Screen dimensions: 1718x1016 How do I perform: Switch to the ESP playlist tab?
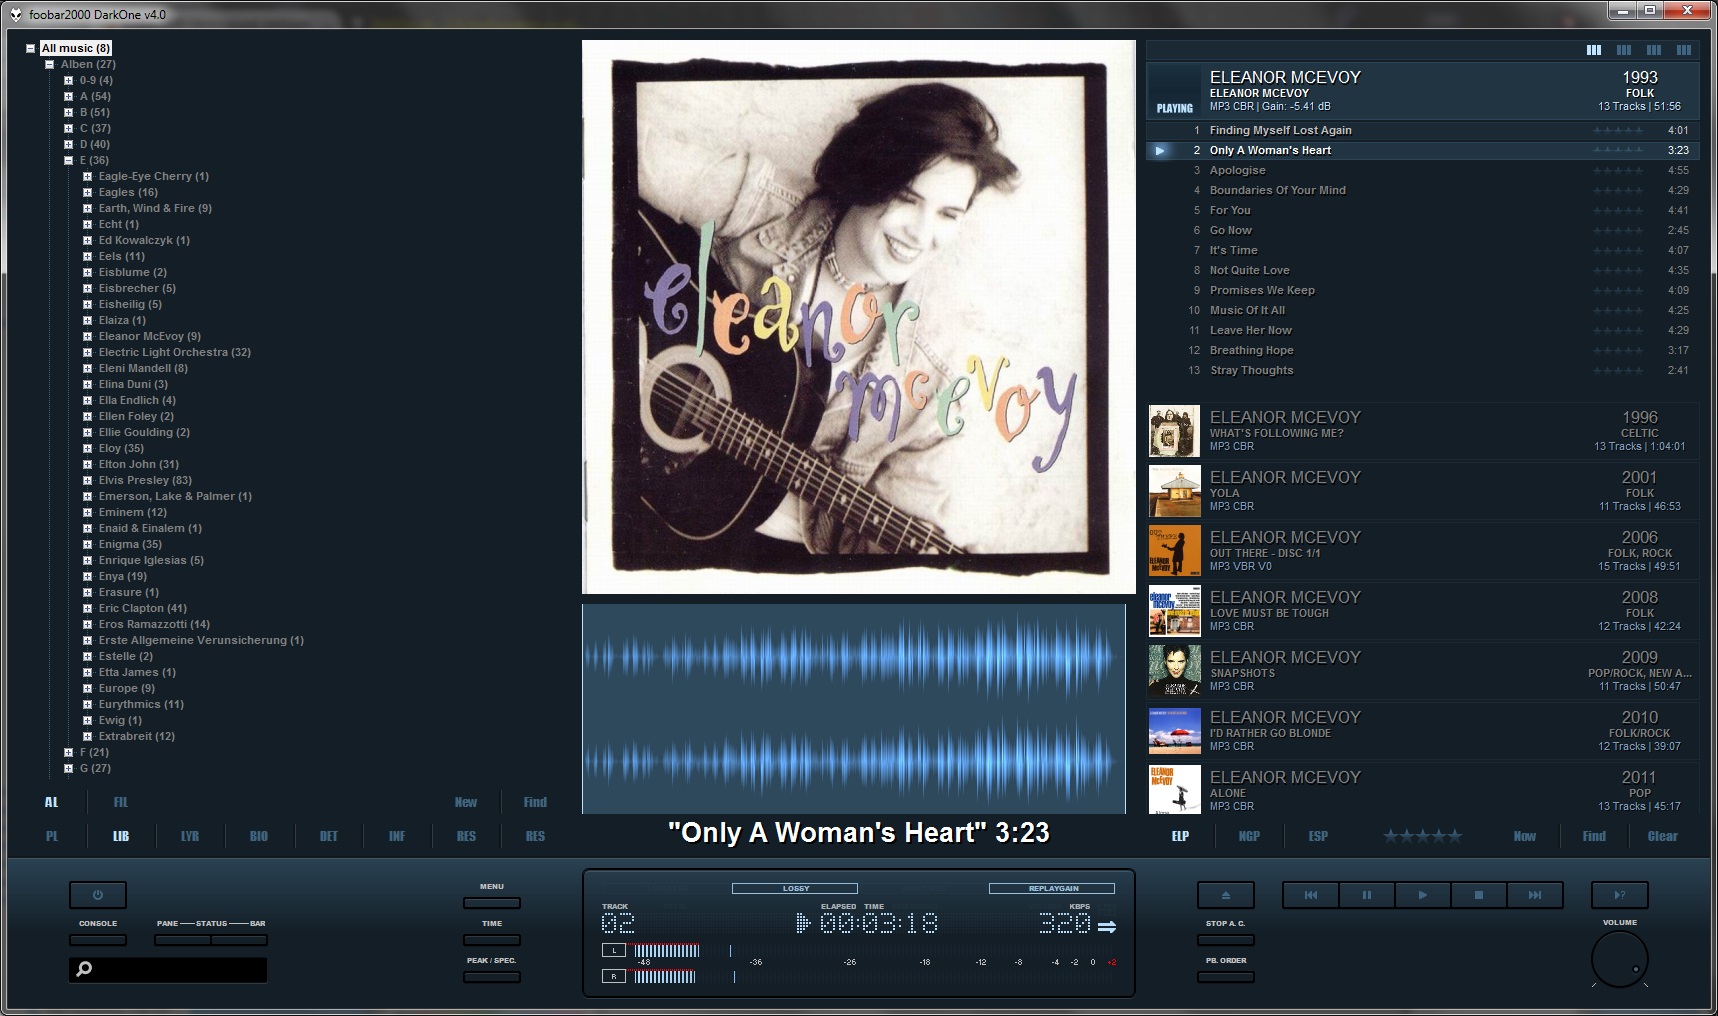(x=1318, y=836)
